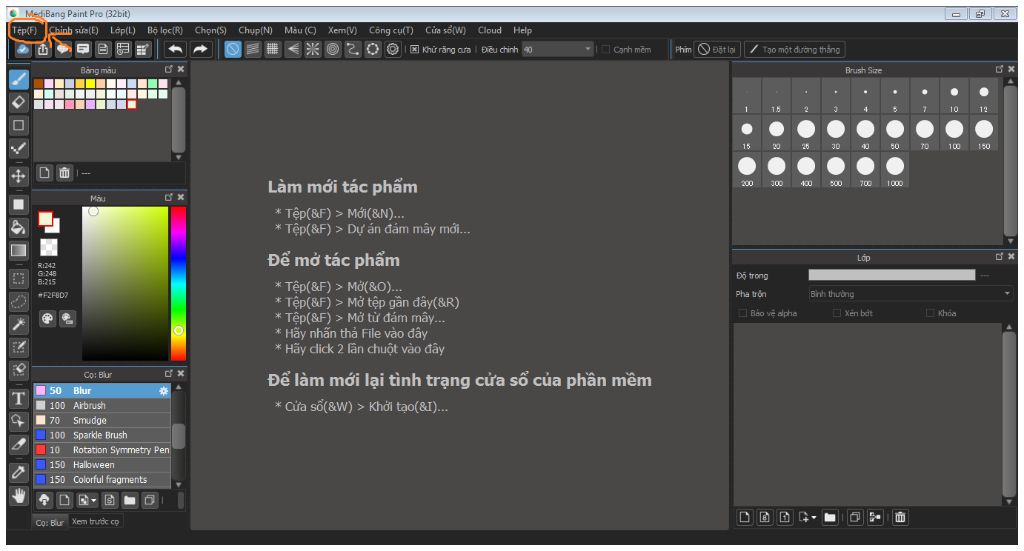Toggle Khử răng cưa checkbox
This screenshot has width=1024, height=551.
pos(414,50)
